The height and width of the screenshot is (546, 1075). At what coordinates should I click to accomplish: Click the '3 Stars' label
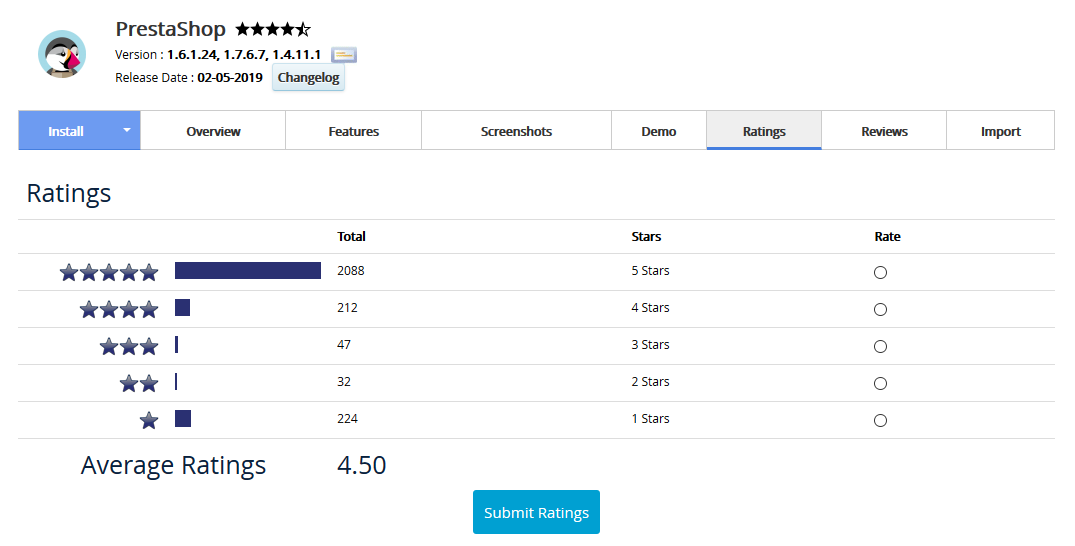650,345
